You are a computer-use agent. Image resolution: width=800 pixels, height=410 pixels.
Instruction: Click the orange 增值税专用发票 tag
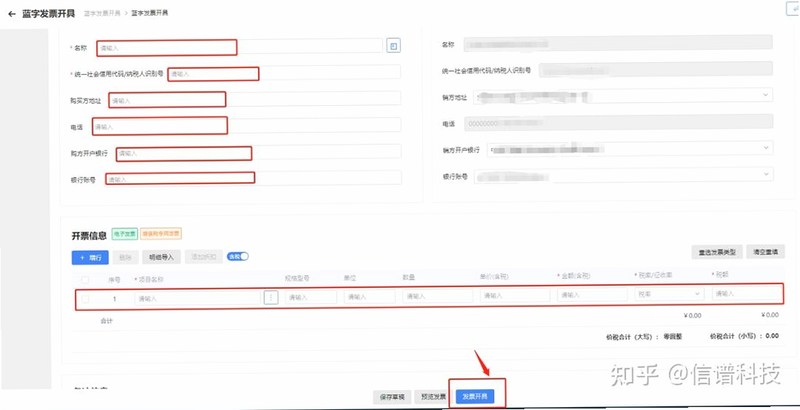click(161, 234)
